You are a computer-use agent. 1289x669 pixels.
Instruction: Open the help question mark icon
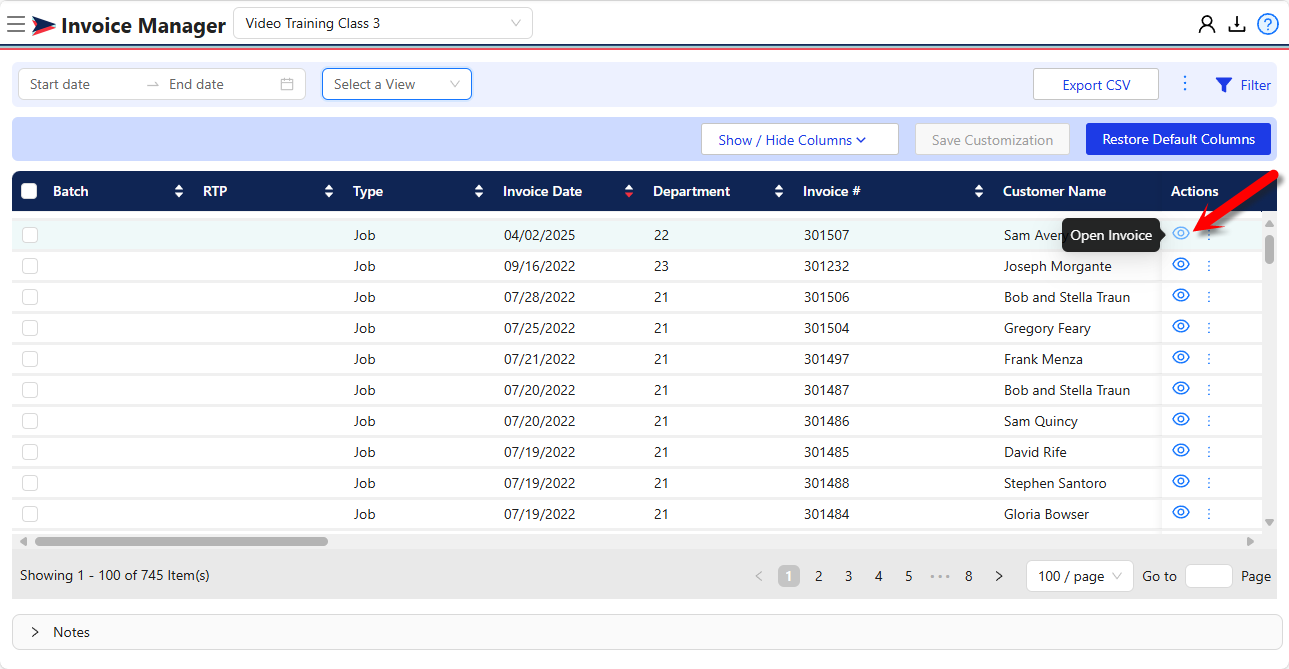pos(1268,24)
